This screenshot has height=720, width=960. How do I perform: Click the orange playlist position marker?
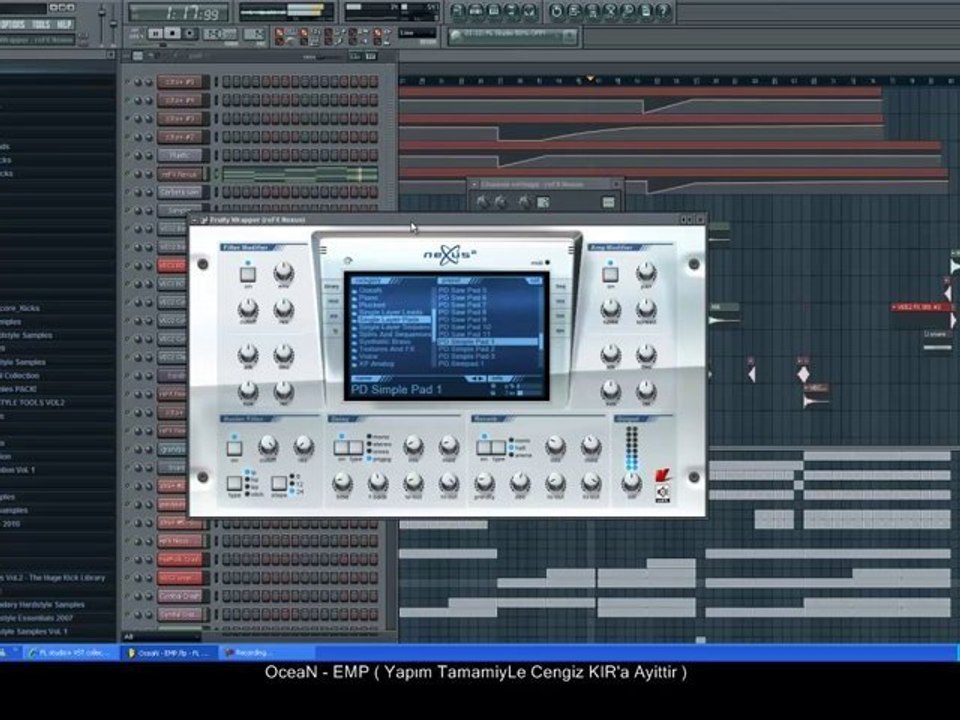pyautogui.click(x=590, y=78)
